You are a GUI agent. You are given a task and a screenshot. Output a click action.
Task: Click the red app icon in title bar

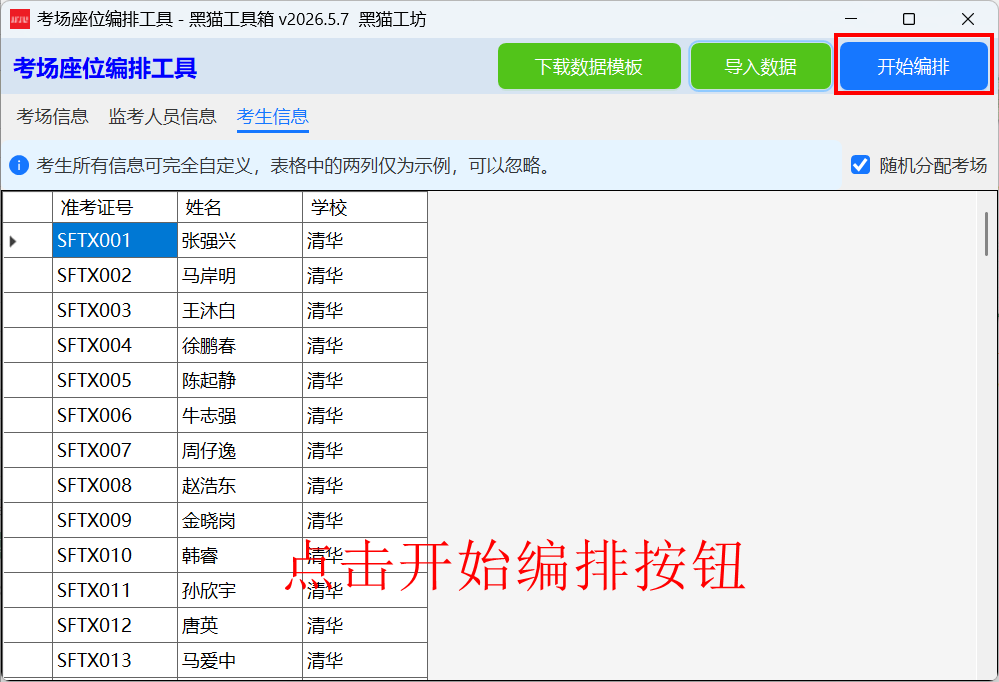pyautogui.click(x=20, y=19)
